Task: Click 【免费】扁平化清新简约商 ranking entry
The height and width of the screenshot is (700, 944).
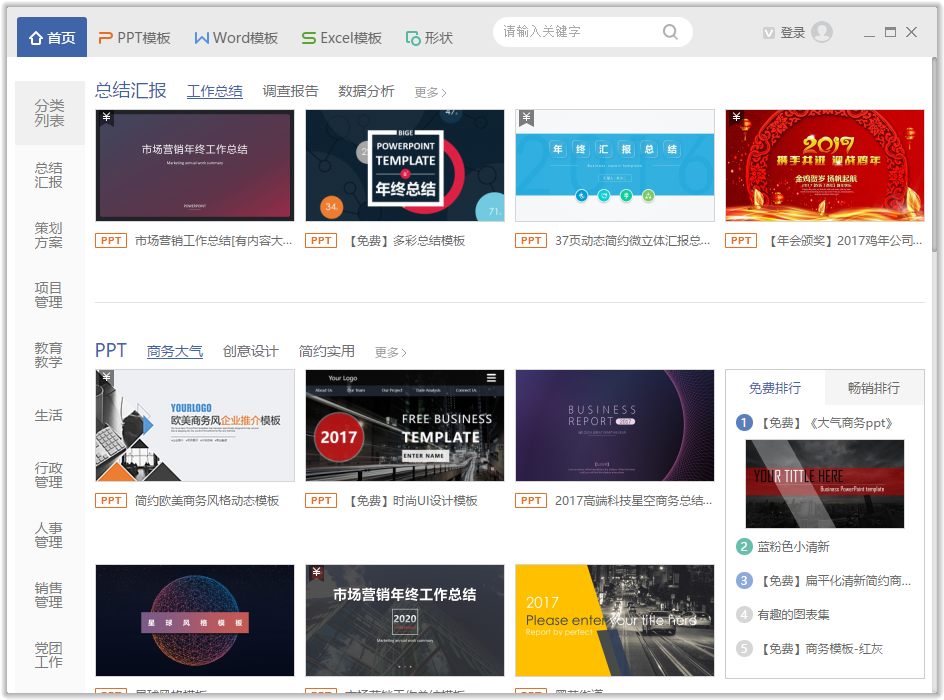Action: 835,581
